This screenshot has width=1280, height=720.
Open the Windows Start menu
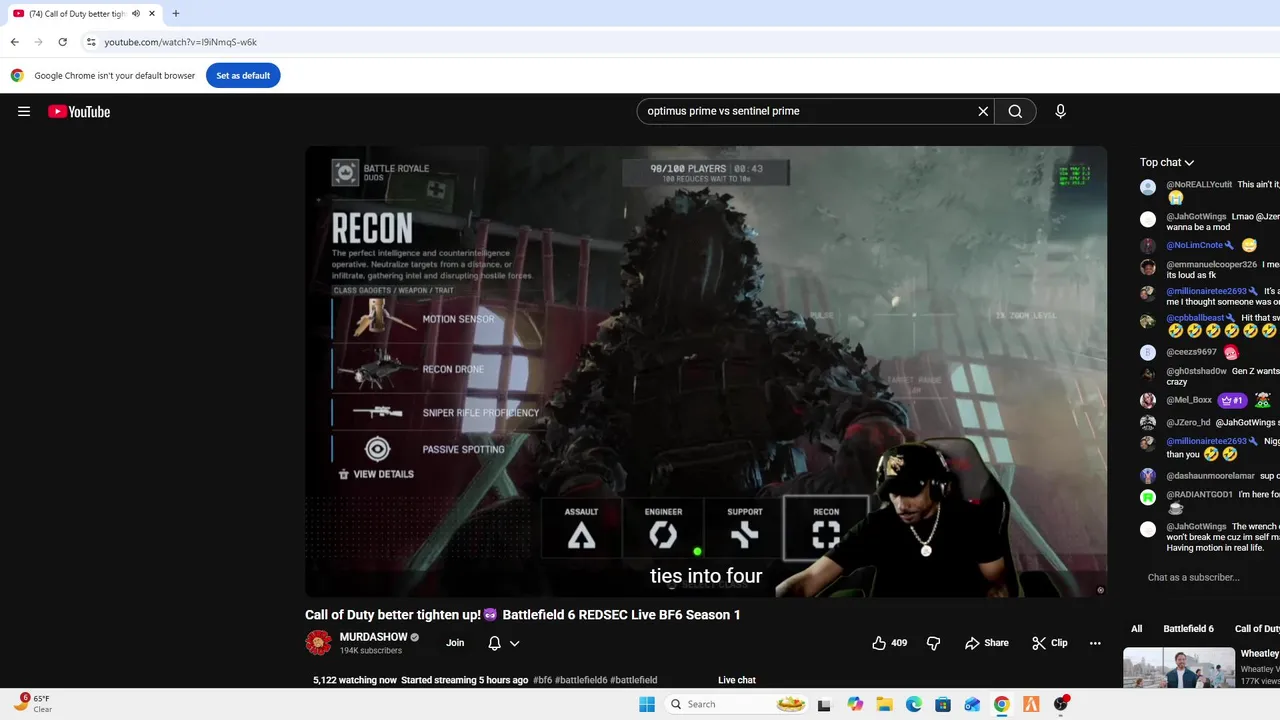coord(647,704)
